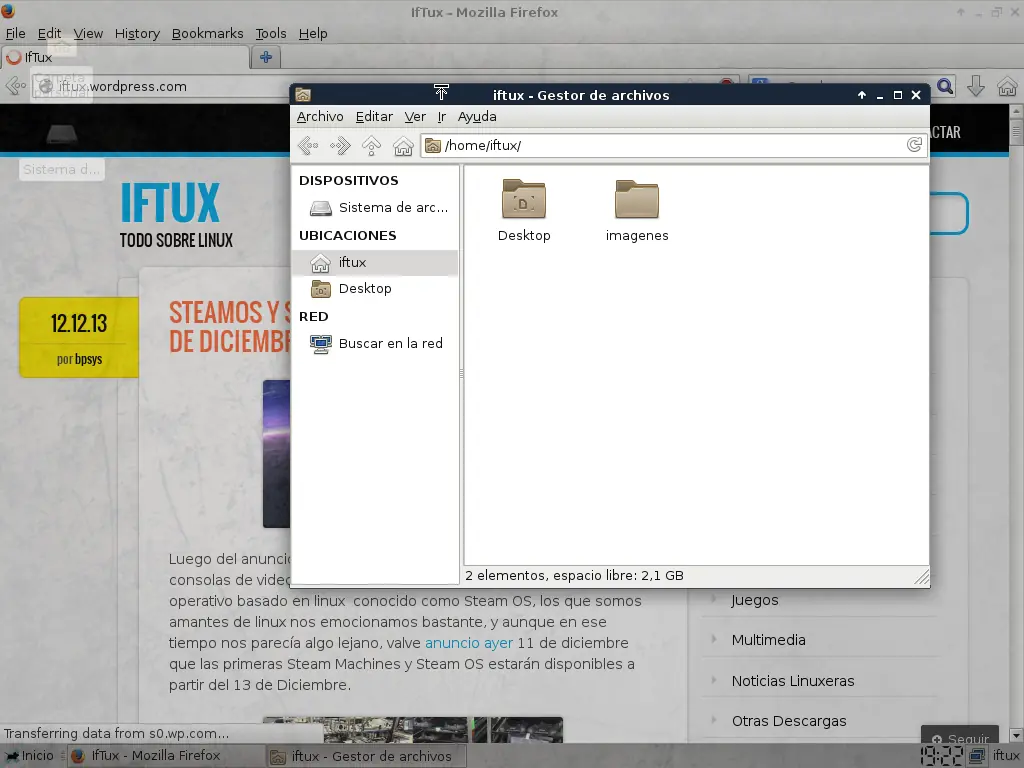
Task: Click the Firefox home button
Action: (x=1007, y=86)
